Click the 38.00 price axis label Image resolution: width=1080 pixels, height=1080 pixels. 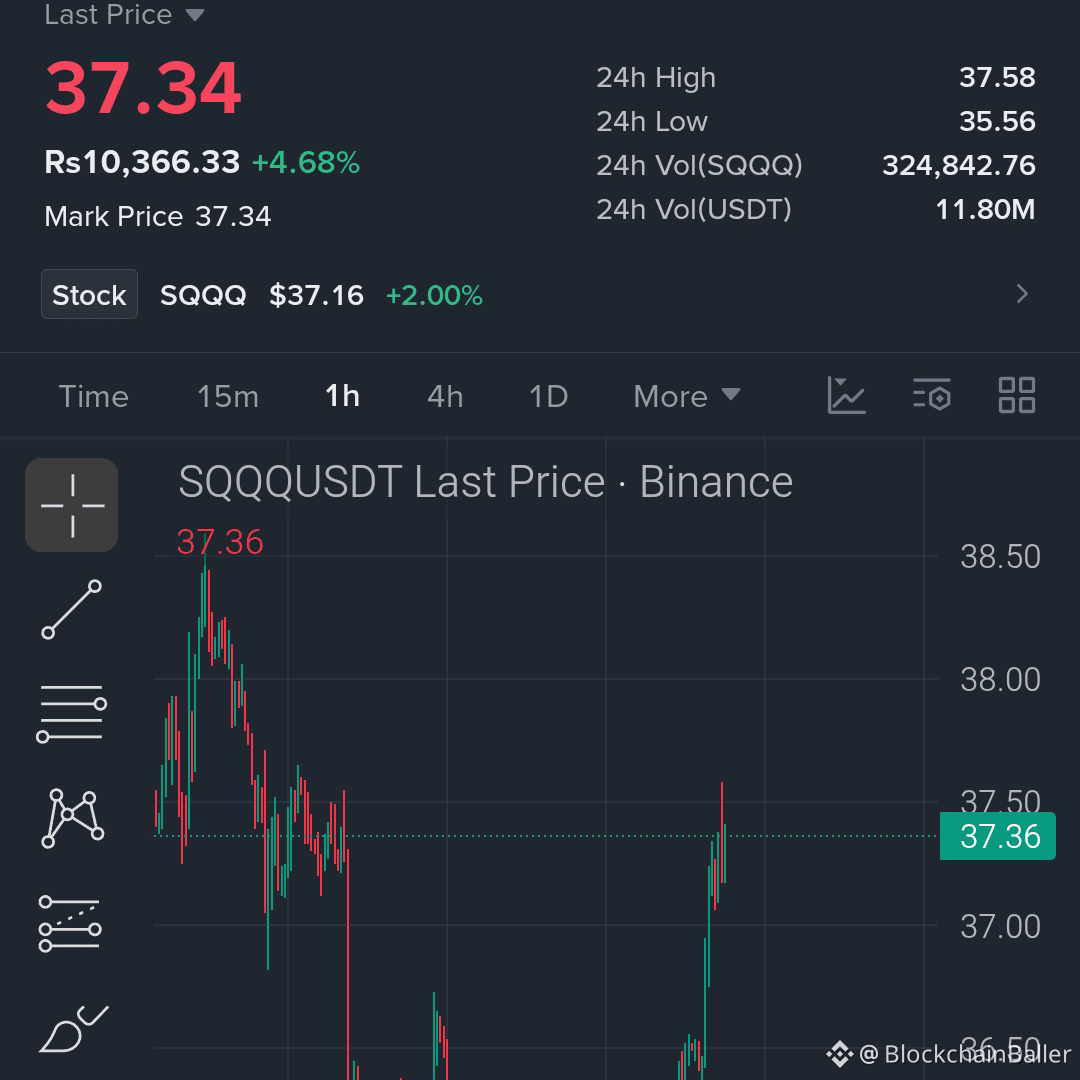(x=1000, y=680)
